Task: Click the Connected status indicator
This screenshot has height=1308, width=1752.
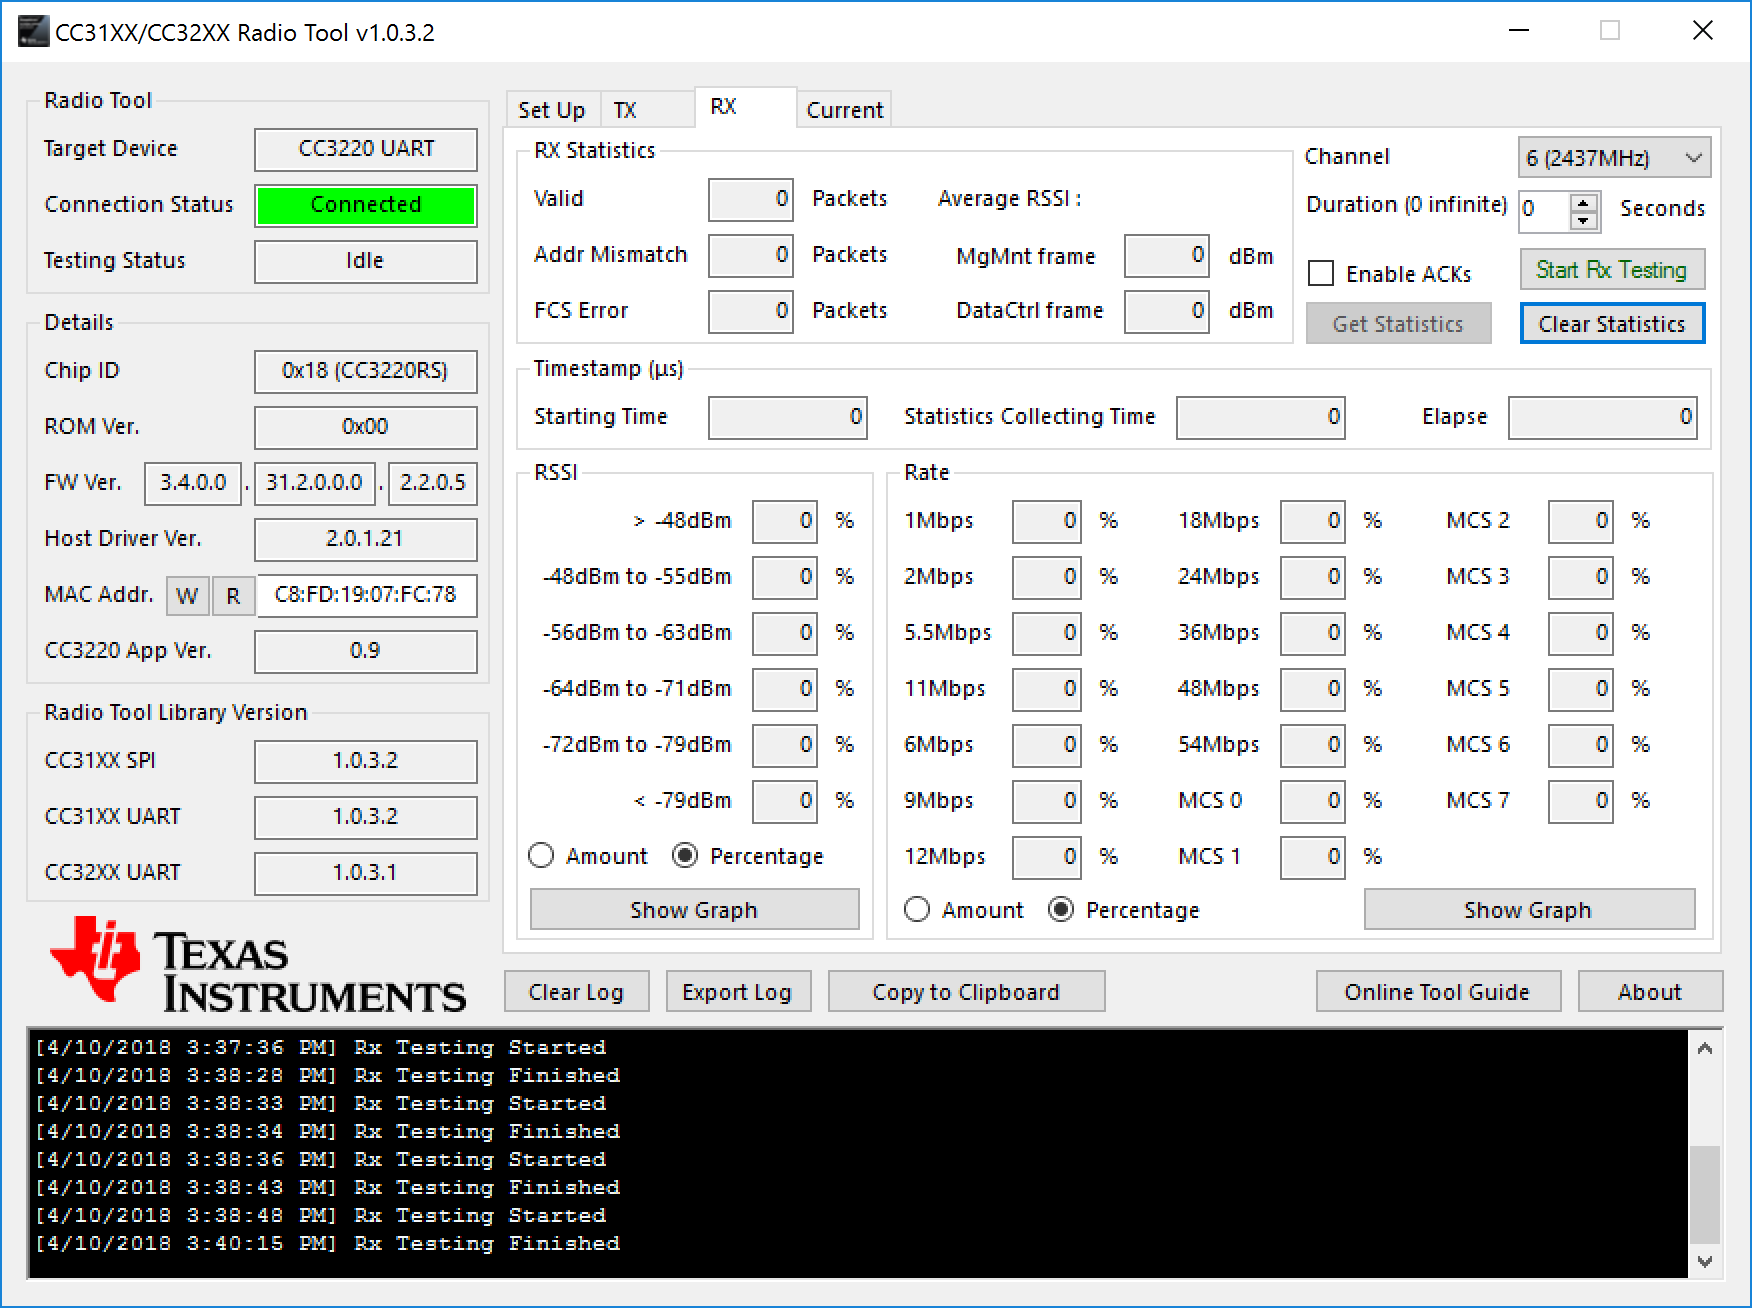Action: pos(366,205)
